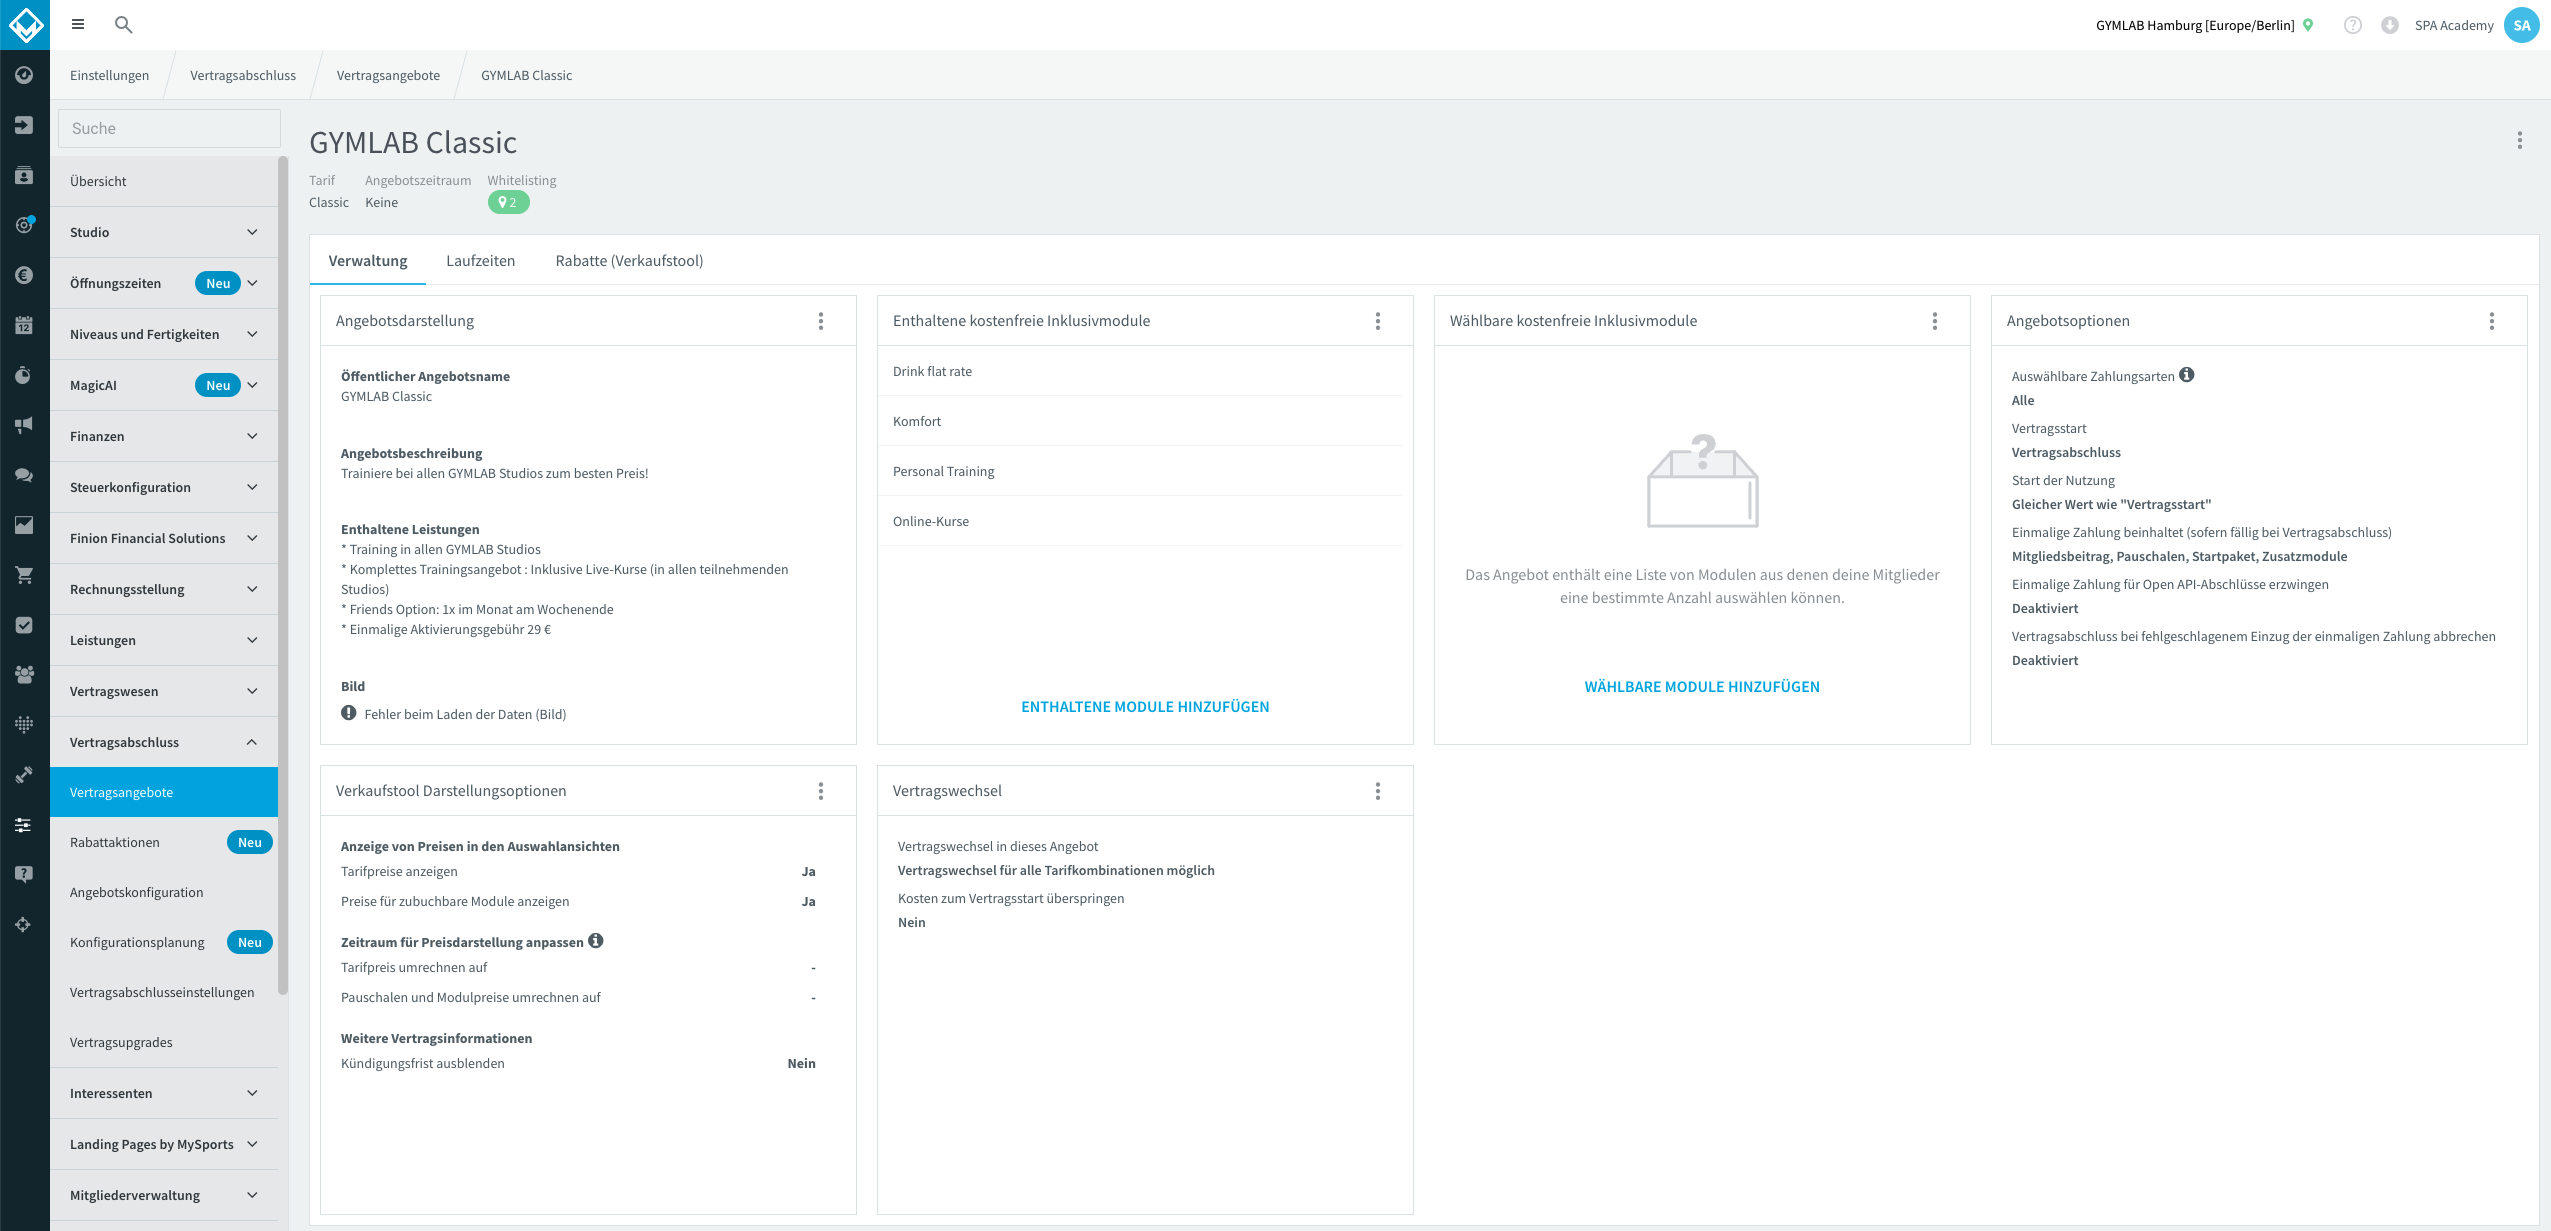The image size is (2551, 1231).
Task: Click the chart image icon in sidebar
Action: 24,525
